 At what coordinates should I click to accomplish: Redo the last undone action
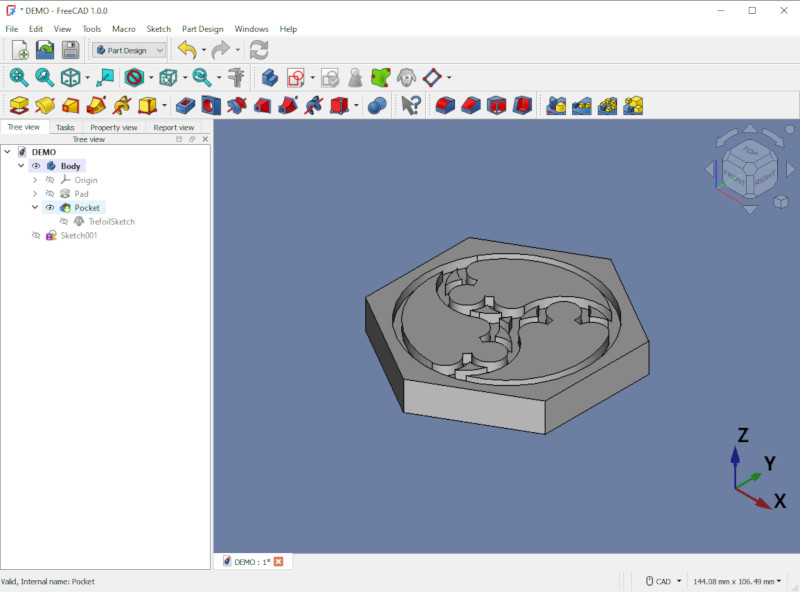click(220, 50)
